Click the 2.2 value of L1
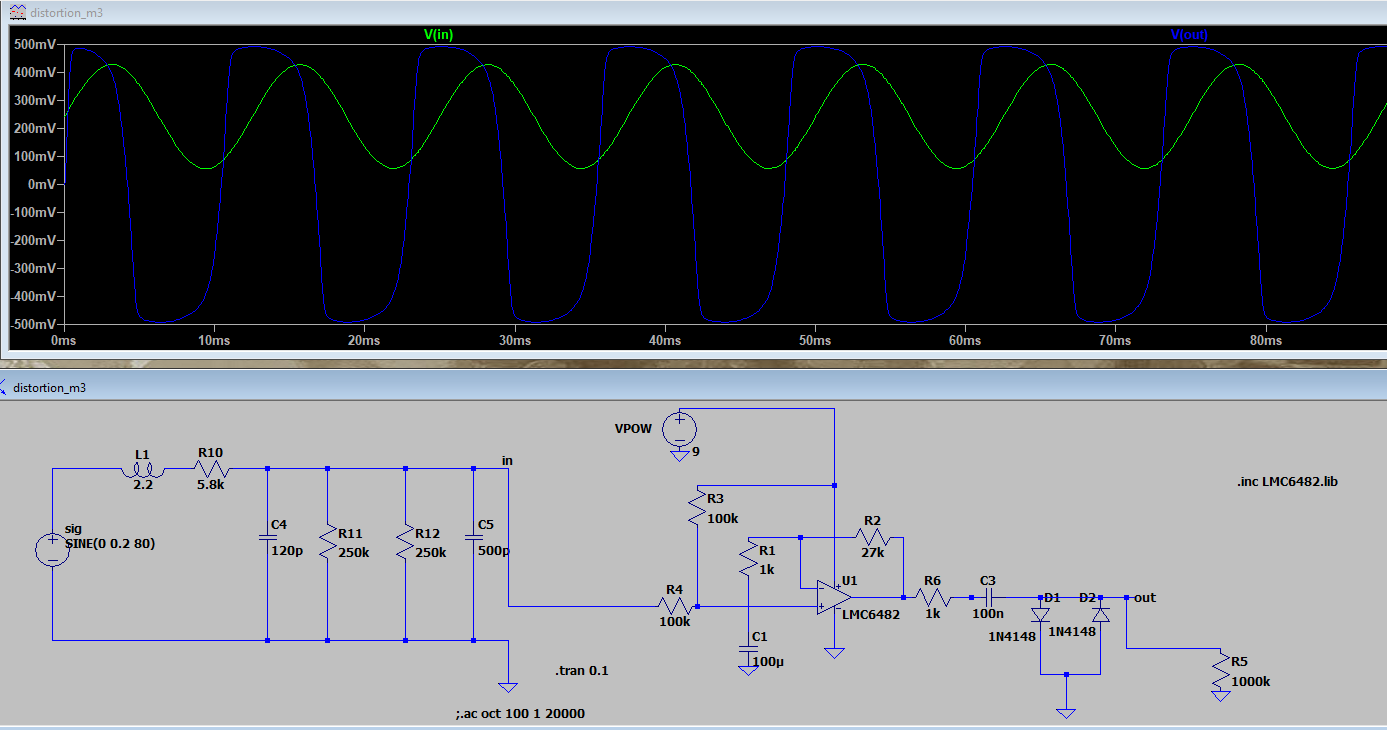1387x730 pixels. click(143, 484)
